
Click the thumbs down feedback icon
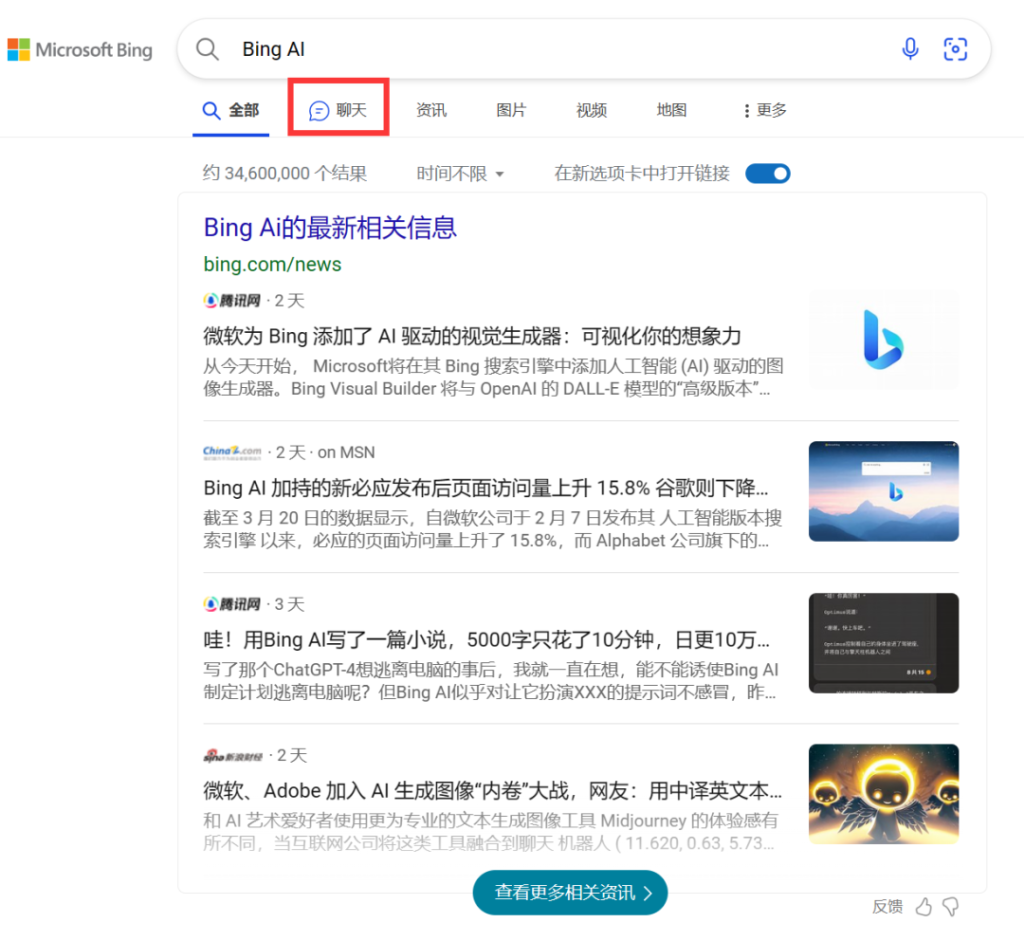pyautogui.click(x=951, y=906)
